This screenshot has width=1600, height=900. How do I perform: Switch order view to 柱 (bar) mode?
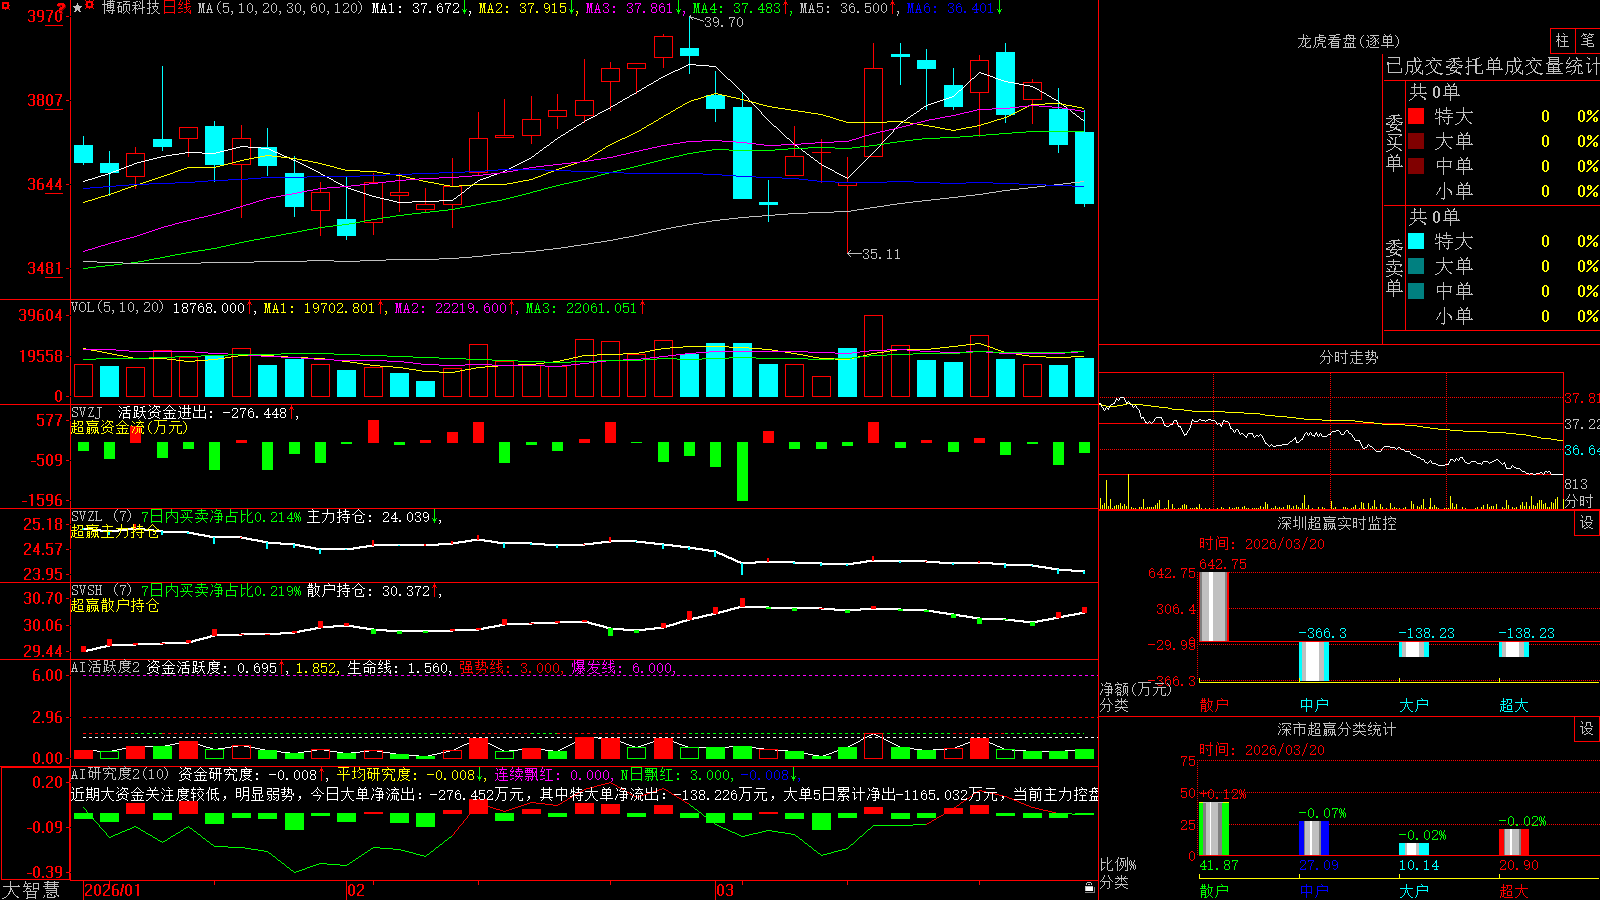tap(1562, 40)
